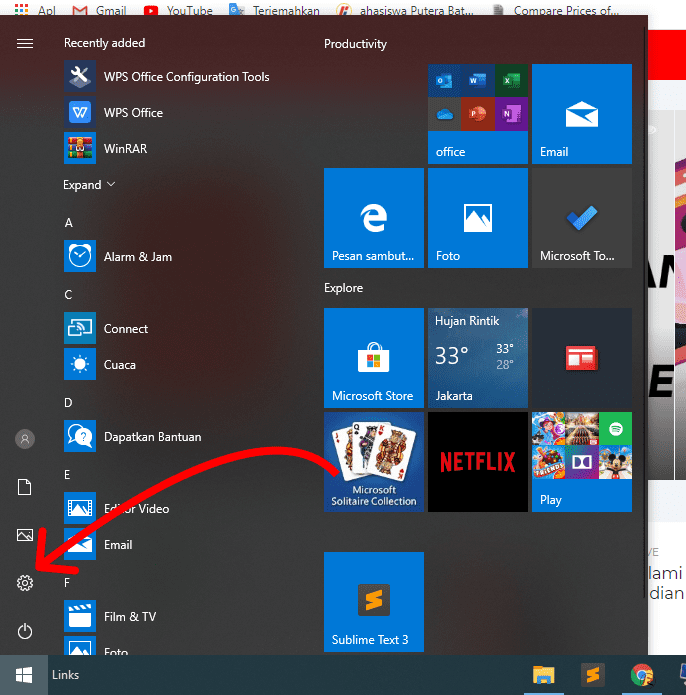
Task: Open Dapatkan Bantuan help app
Action: tap(133, 437)
